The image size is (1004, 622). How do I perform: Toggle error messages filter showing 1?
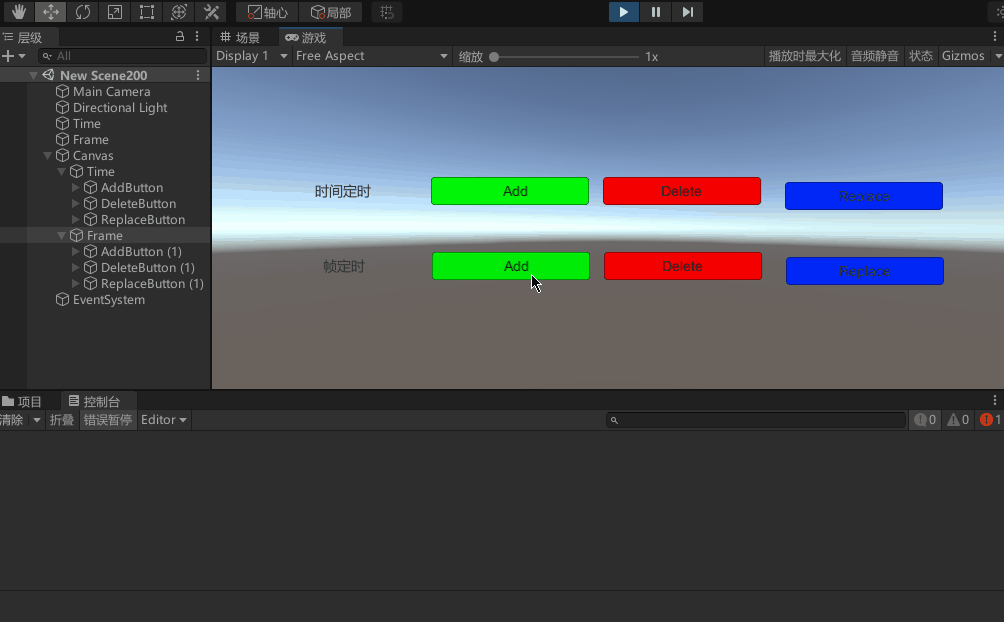[x=990, y=420]
